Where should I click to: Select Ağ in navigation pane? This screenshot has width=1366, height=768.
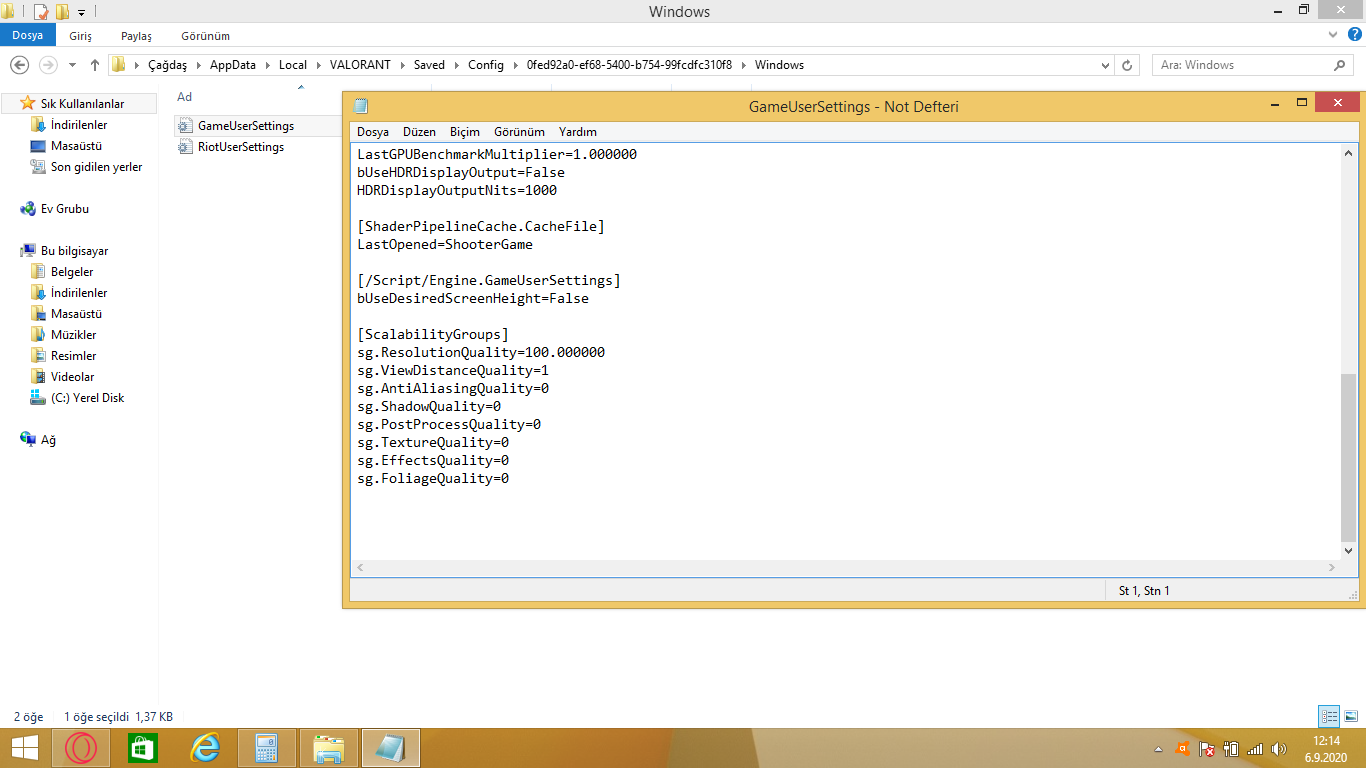coord(48,440)
